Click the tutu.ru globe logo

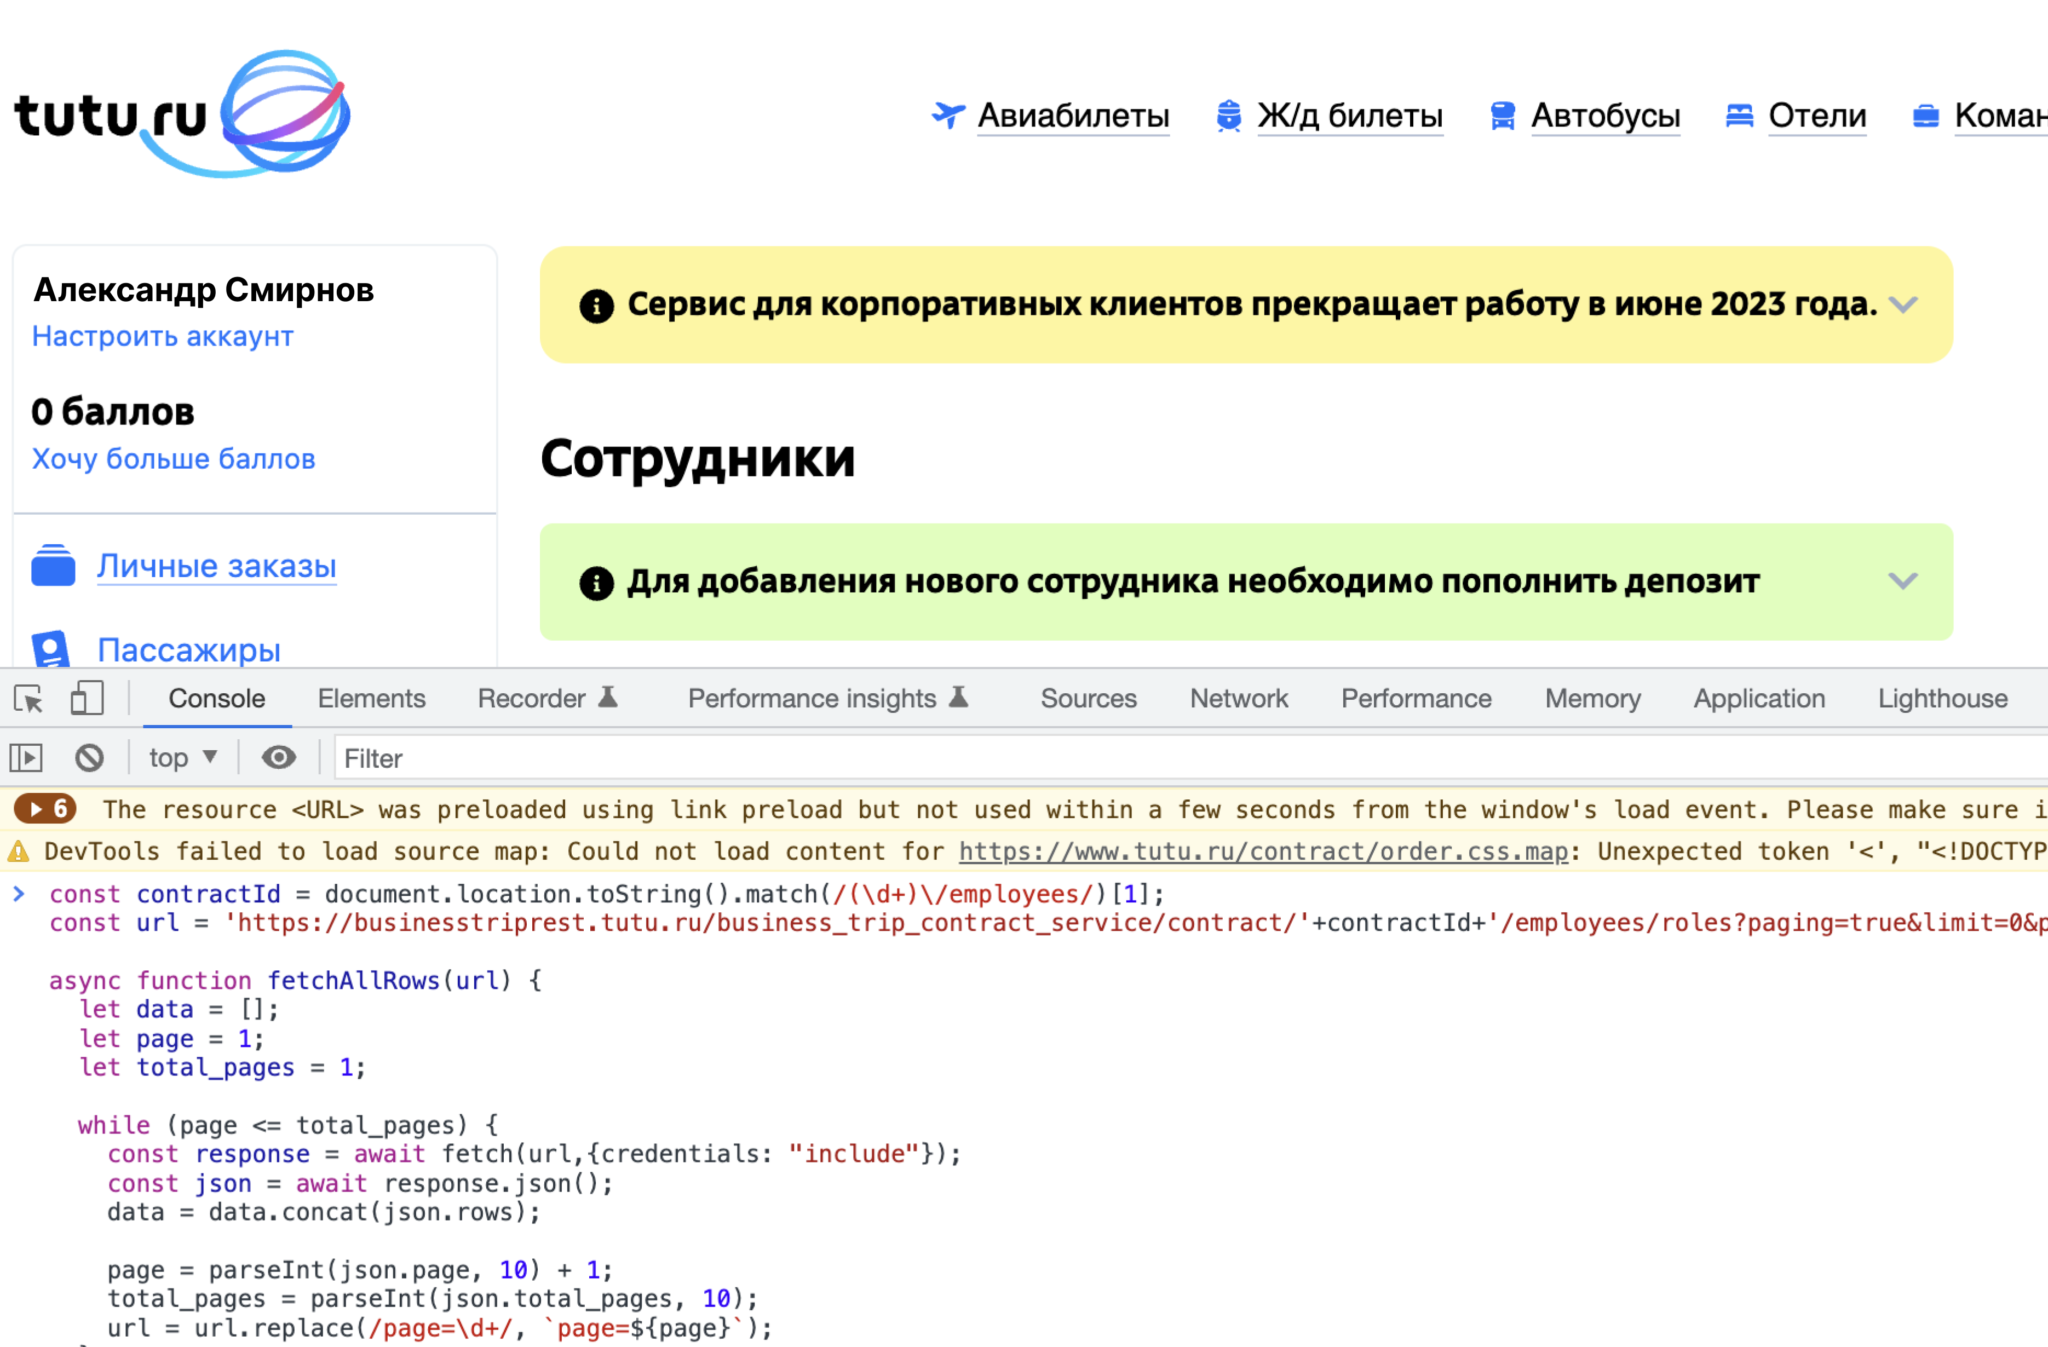coord(285,112)
